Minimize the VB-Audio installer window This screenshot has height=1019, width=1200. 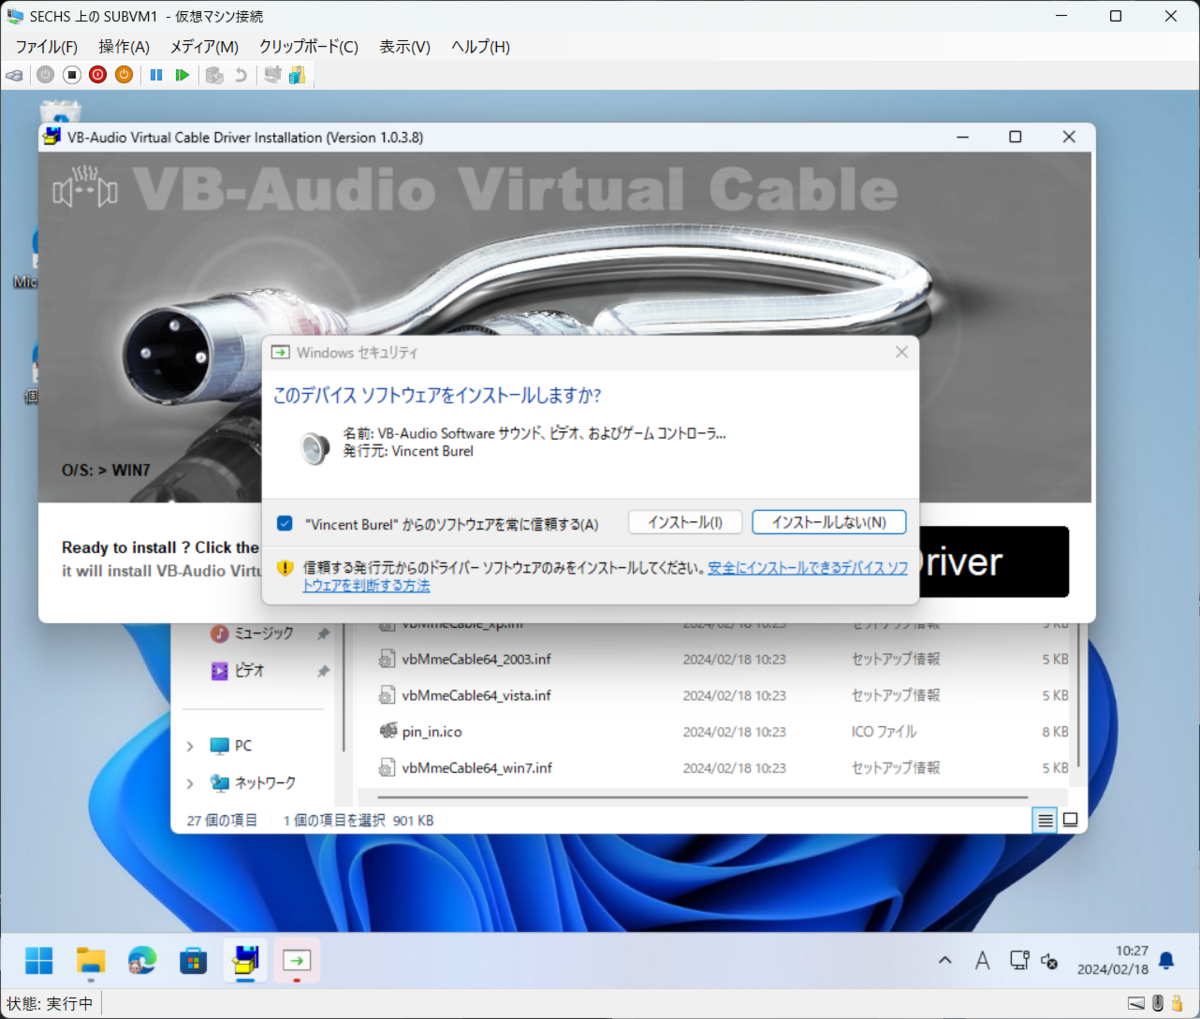[x=962, y=137]
